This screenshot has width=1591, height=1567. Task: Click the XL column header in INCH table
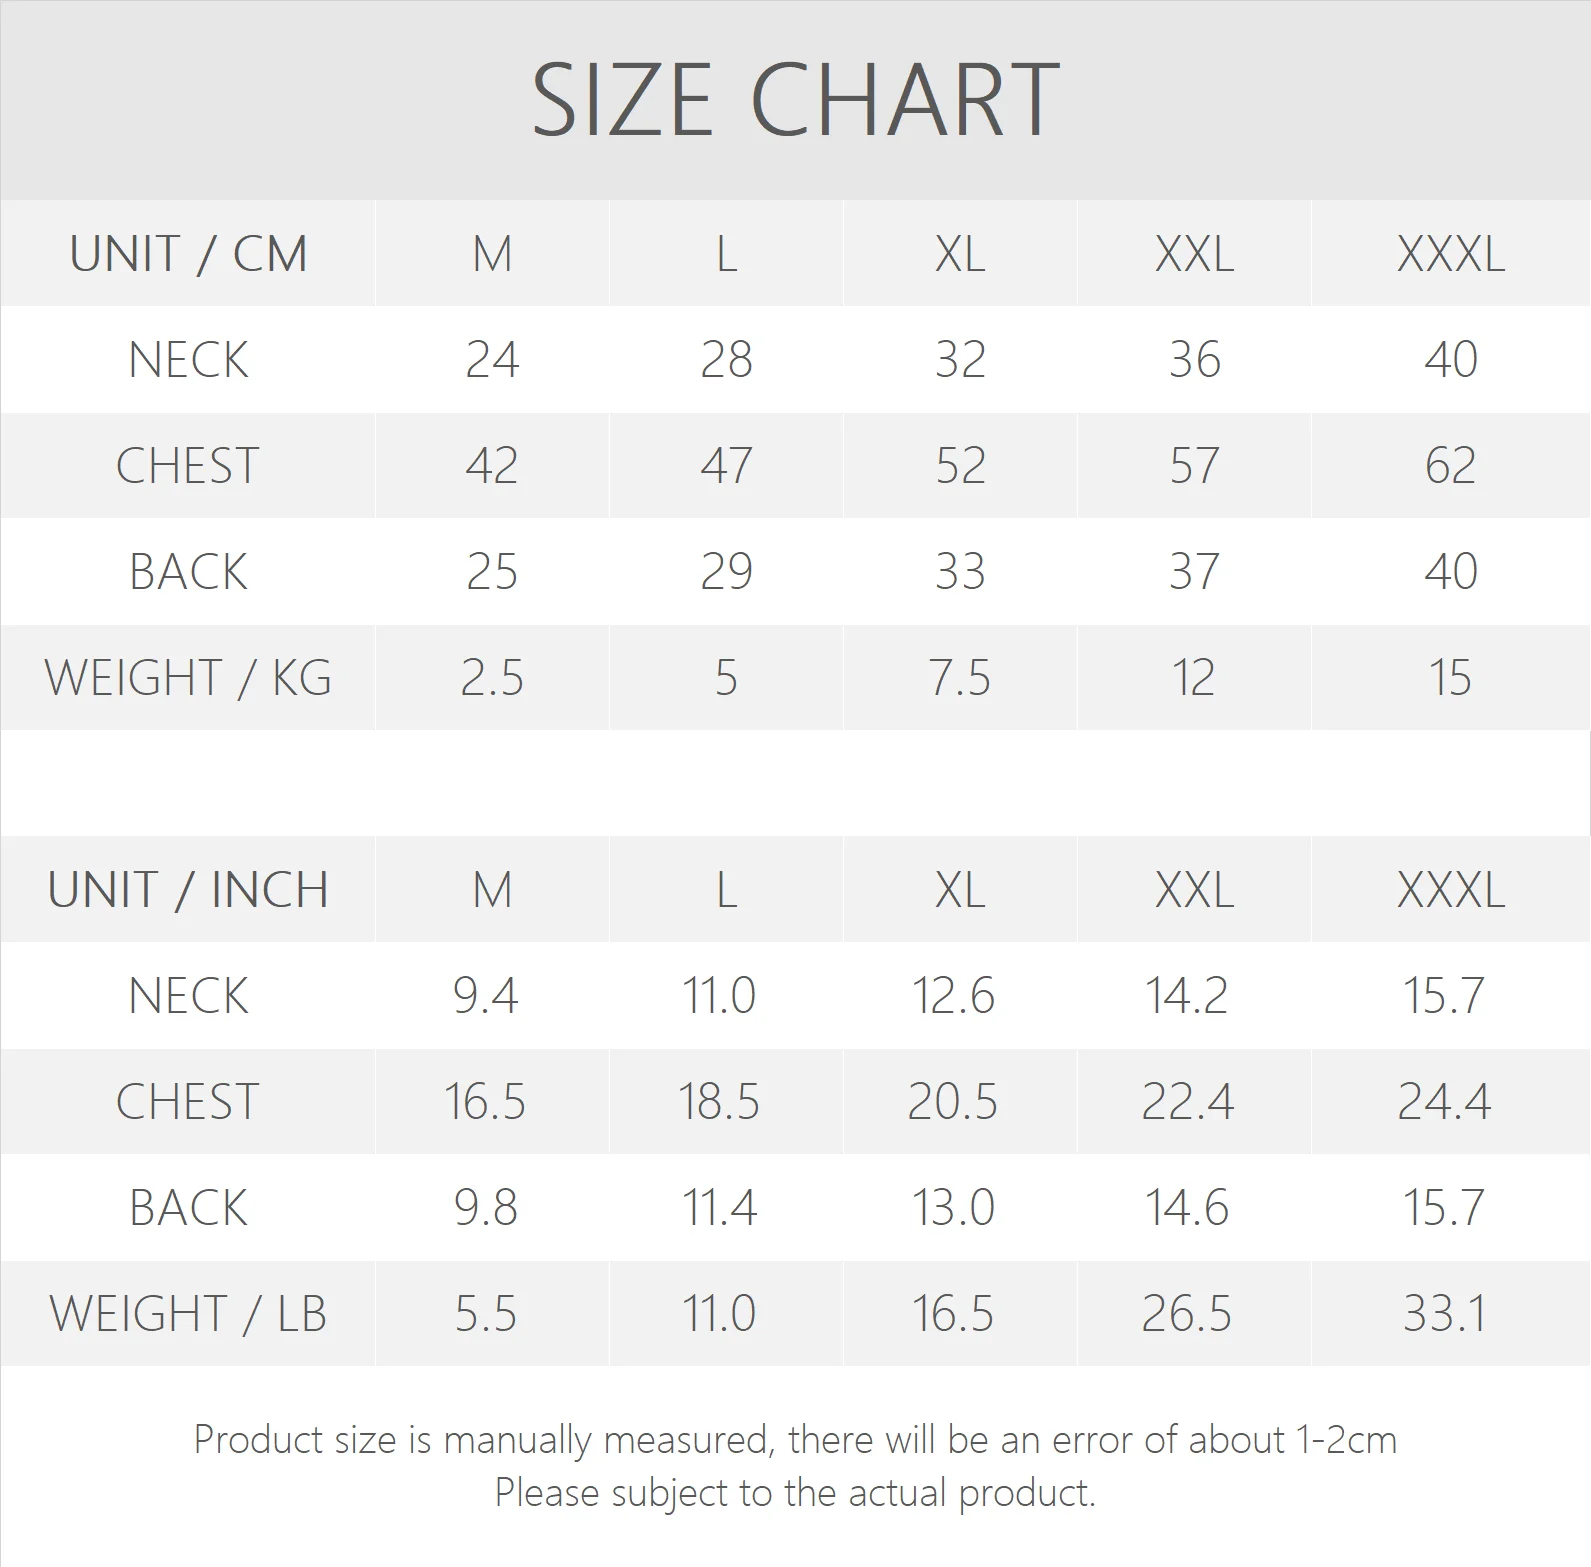(960, 890)
